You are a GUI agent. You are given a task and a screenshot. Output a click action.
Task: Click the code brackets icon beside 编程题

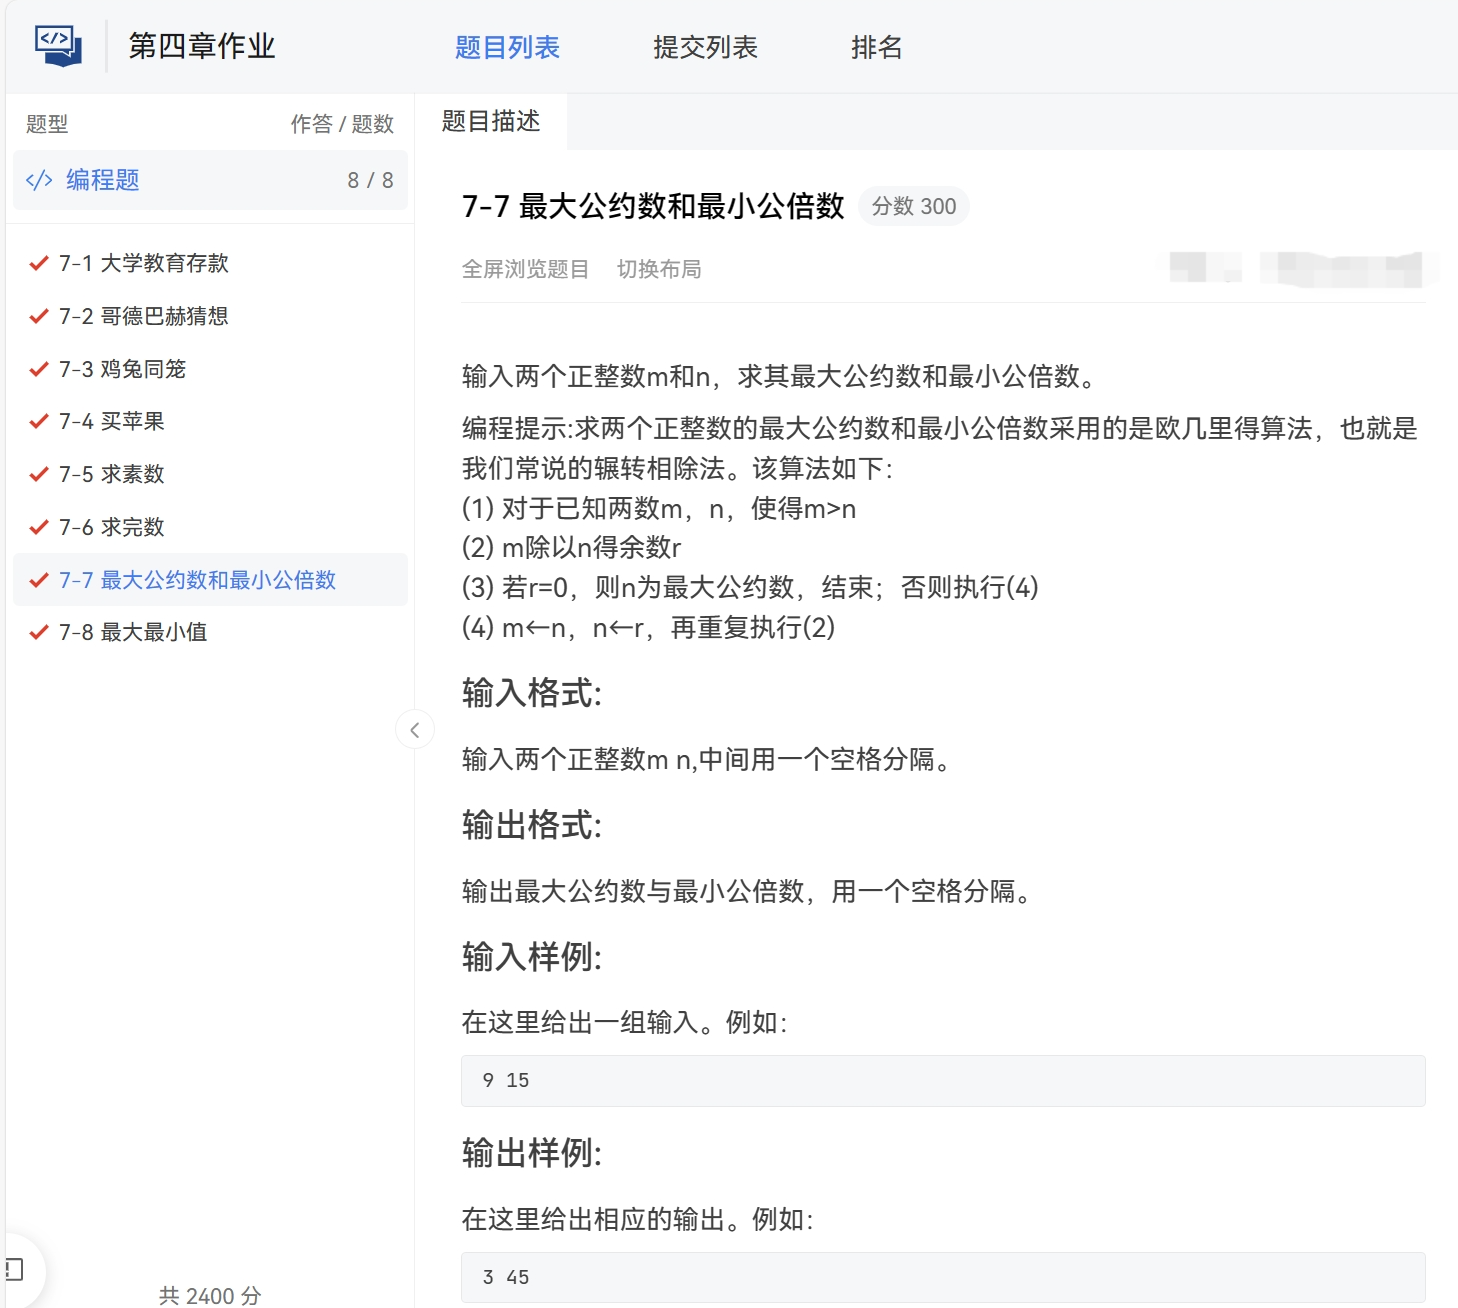coord(39,180)
